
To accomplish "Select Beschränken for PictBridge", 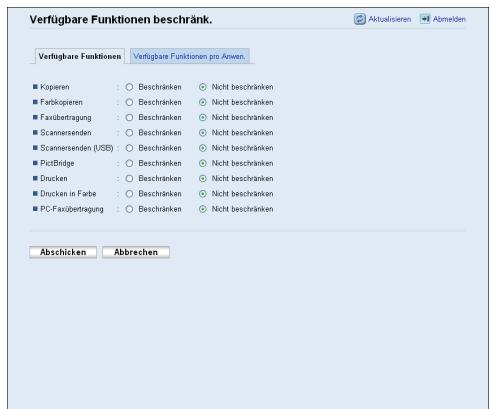I will pyautogui.click(x=129, y=163).
